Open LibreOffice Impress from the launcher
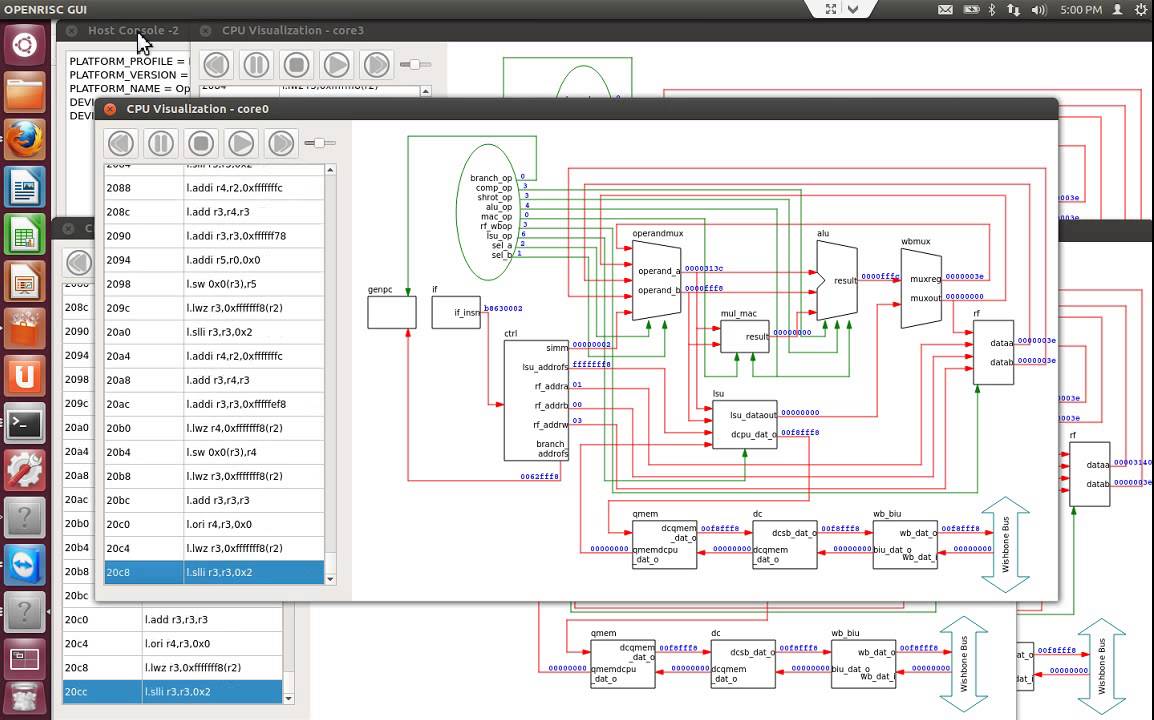The height and width of the screenshot is (720, 1154). coord(24,281)
